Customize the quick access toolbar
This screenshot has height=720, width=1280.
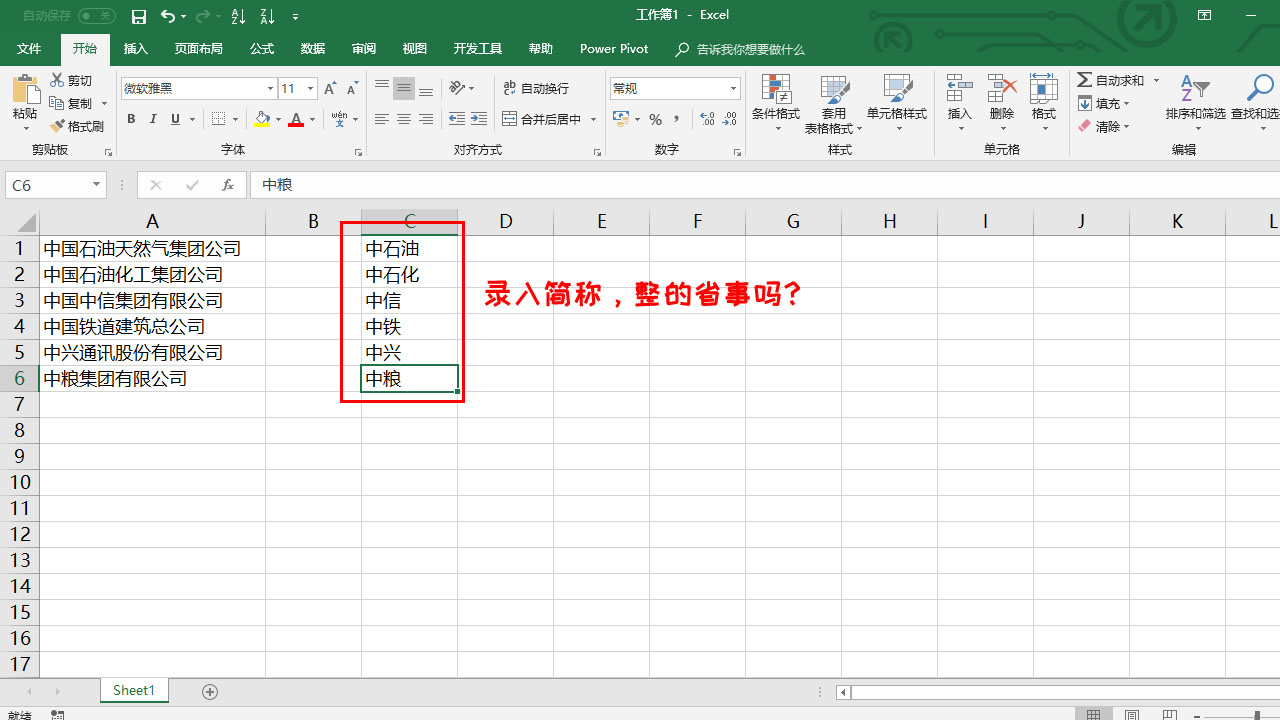point(295,17)
